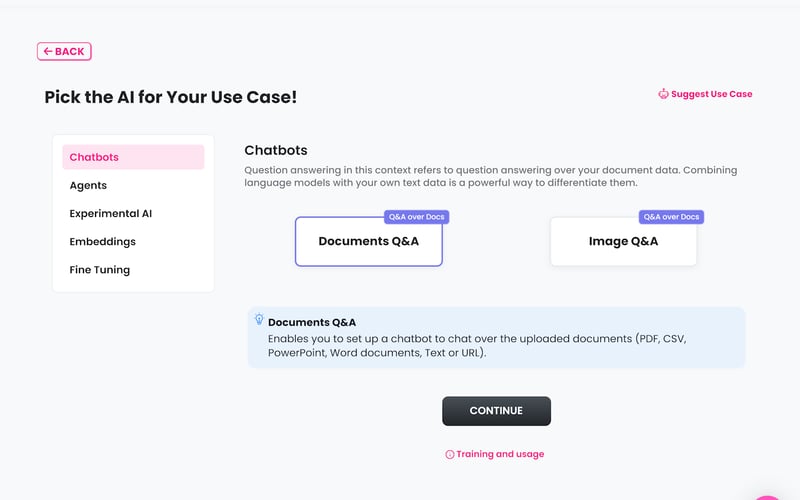Open the Training and usage link text
Screen dimensions: 800x500
500,454
